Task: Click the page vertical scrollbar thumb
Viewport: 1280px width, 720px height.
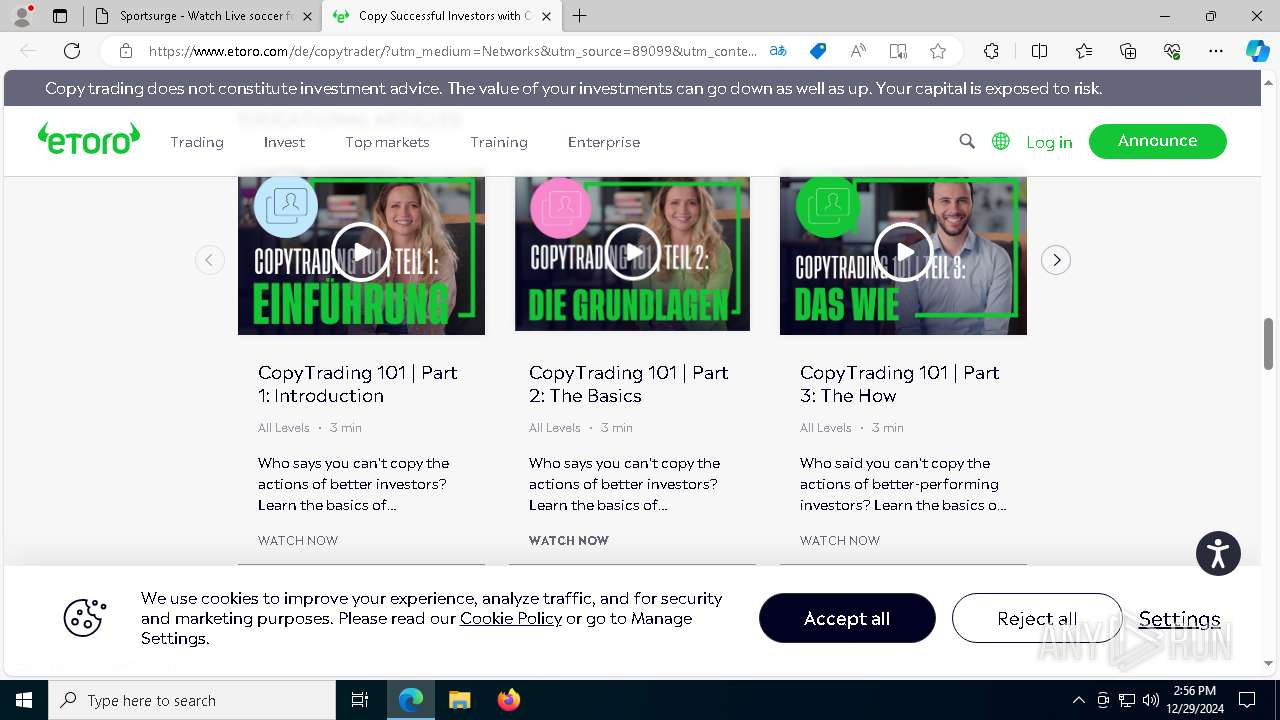Action: pos(1269,344)
